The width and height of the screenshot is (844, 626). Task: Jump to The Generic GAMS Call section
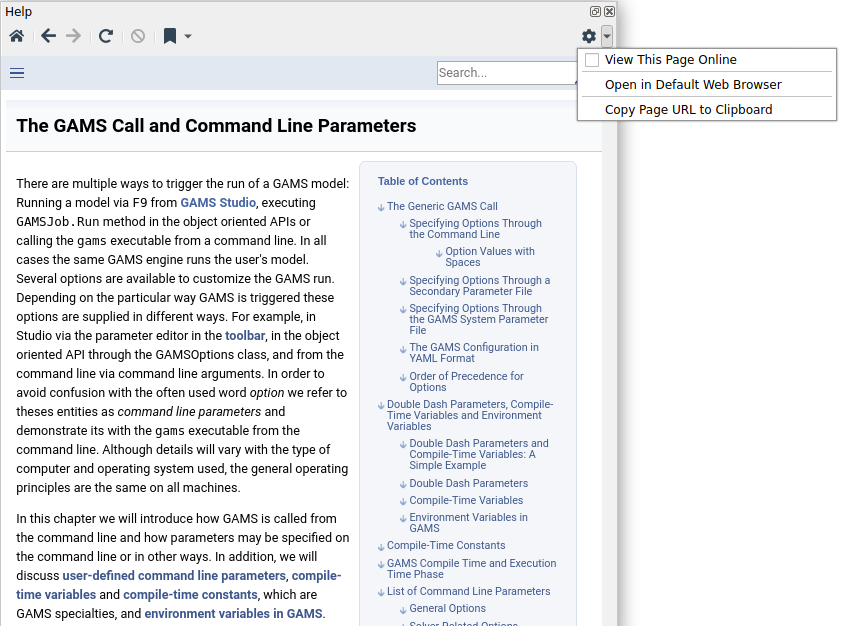tap(442, 206)
